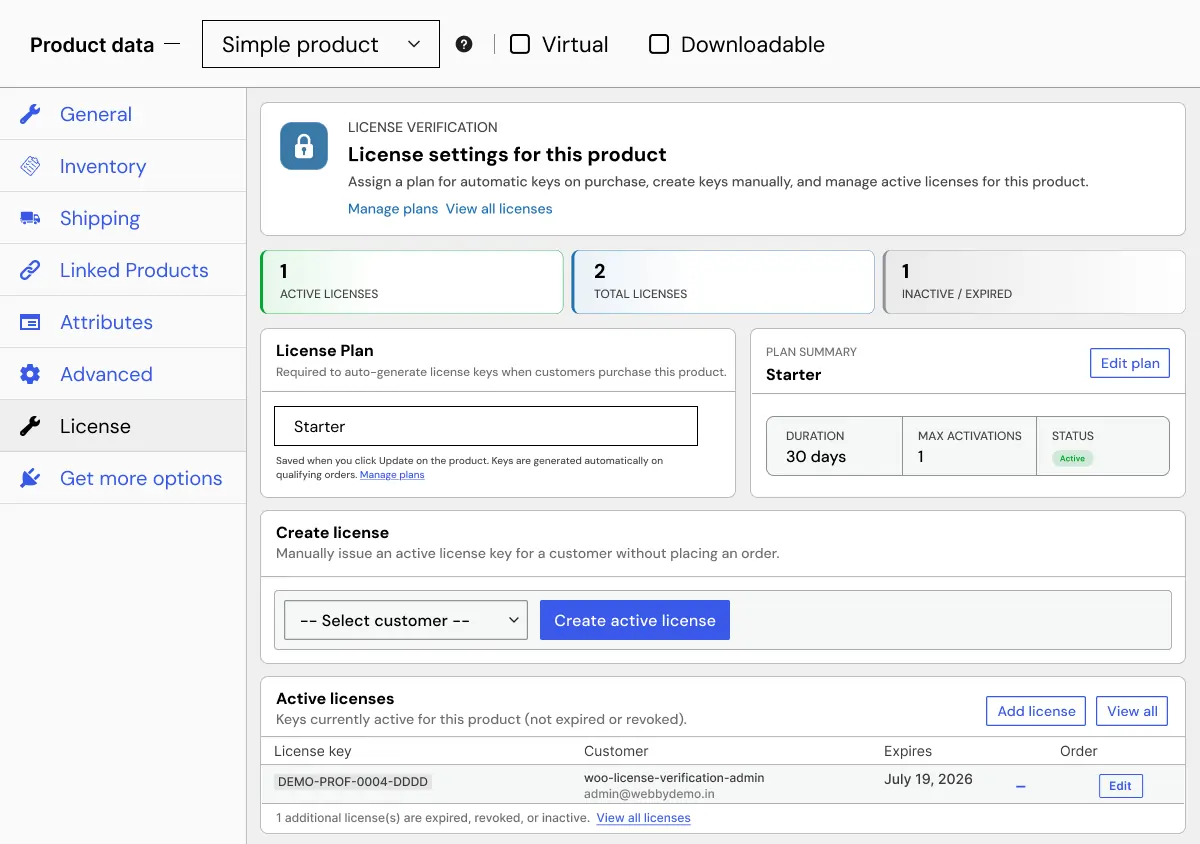
Task: Click license key DEMO-PROF-0004-DDDD
Action: 354,783
